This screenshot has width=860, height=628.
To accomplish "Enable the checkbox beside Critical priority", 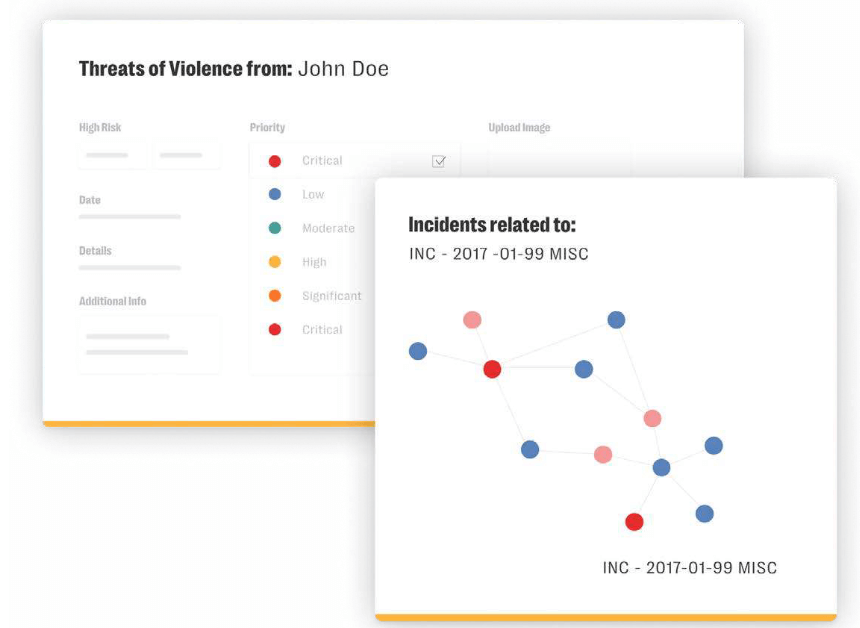I will click(438, 160).
